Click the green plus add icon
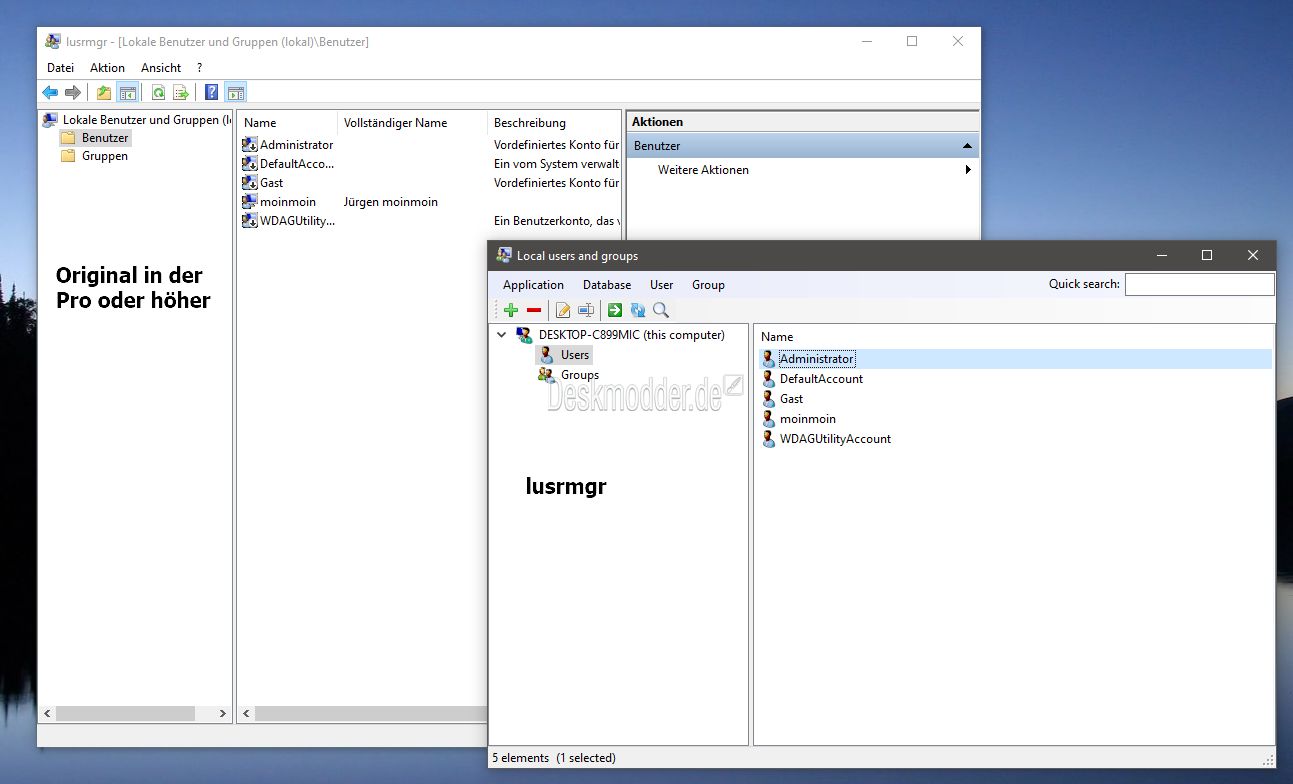 [511, 310]
